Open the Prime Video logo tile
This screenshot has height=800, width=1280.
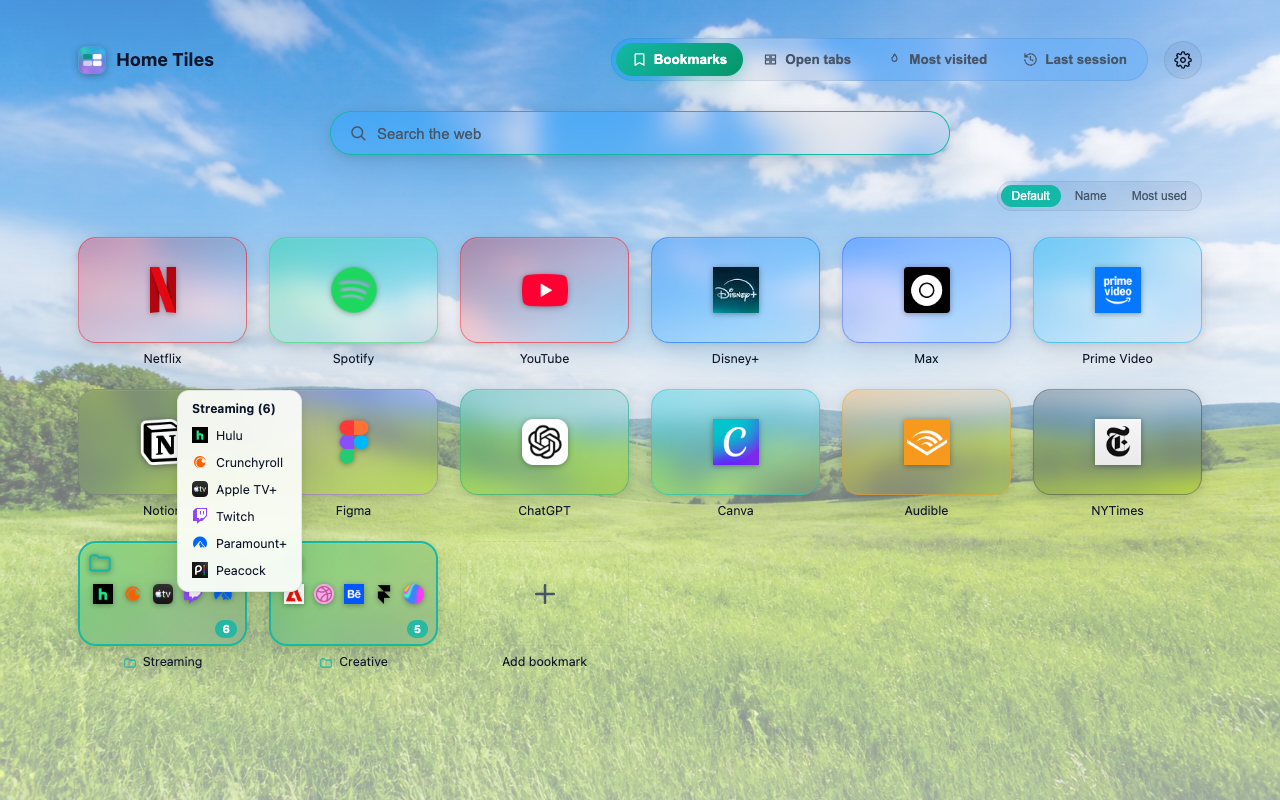click(x=1117, y=290)
